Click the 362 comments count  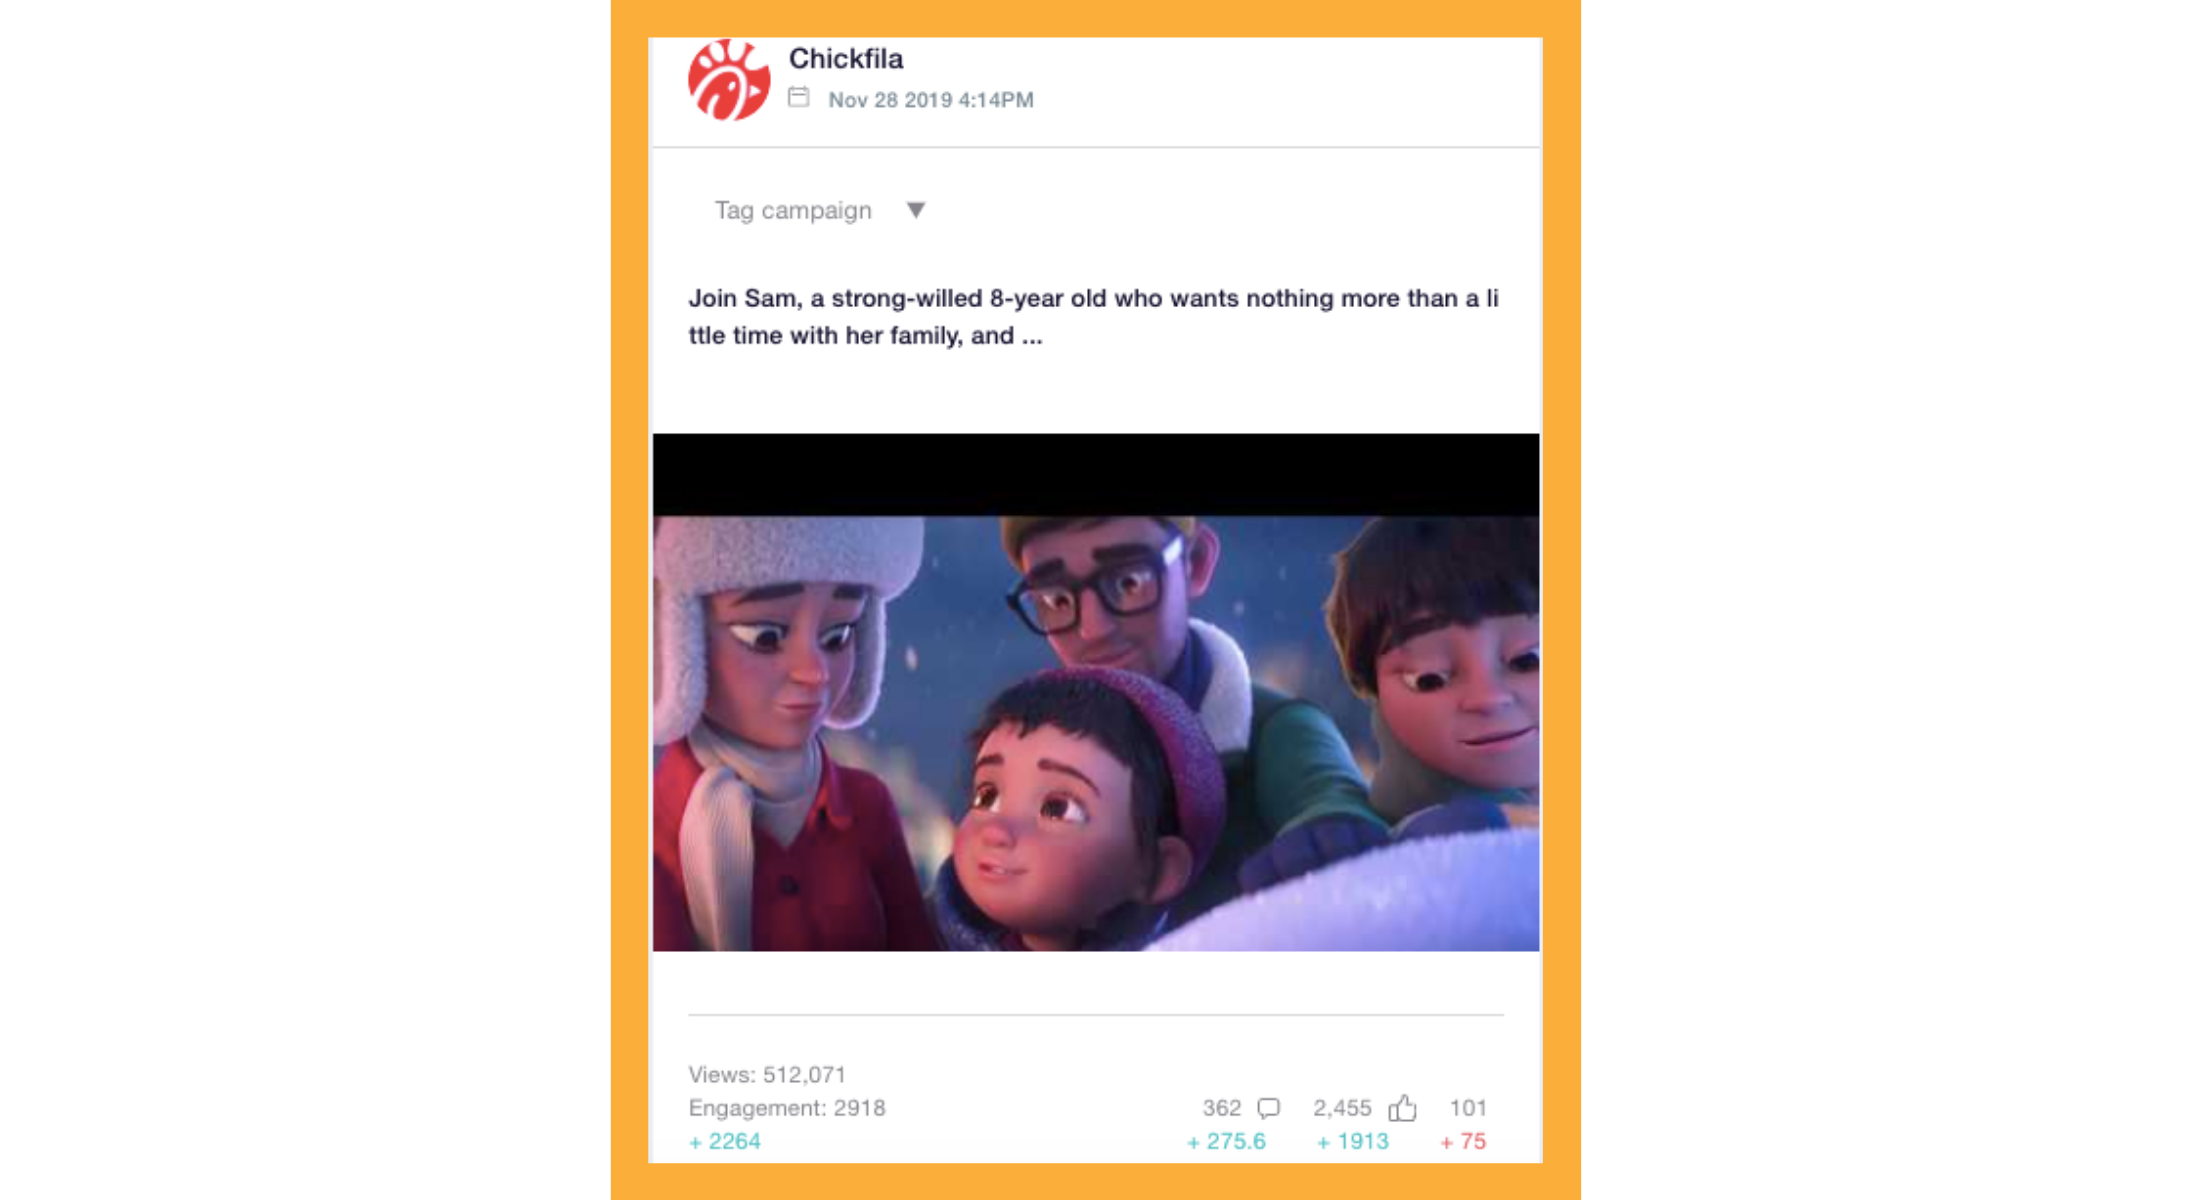1221,1108
